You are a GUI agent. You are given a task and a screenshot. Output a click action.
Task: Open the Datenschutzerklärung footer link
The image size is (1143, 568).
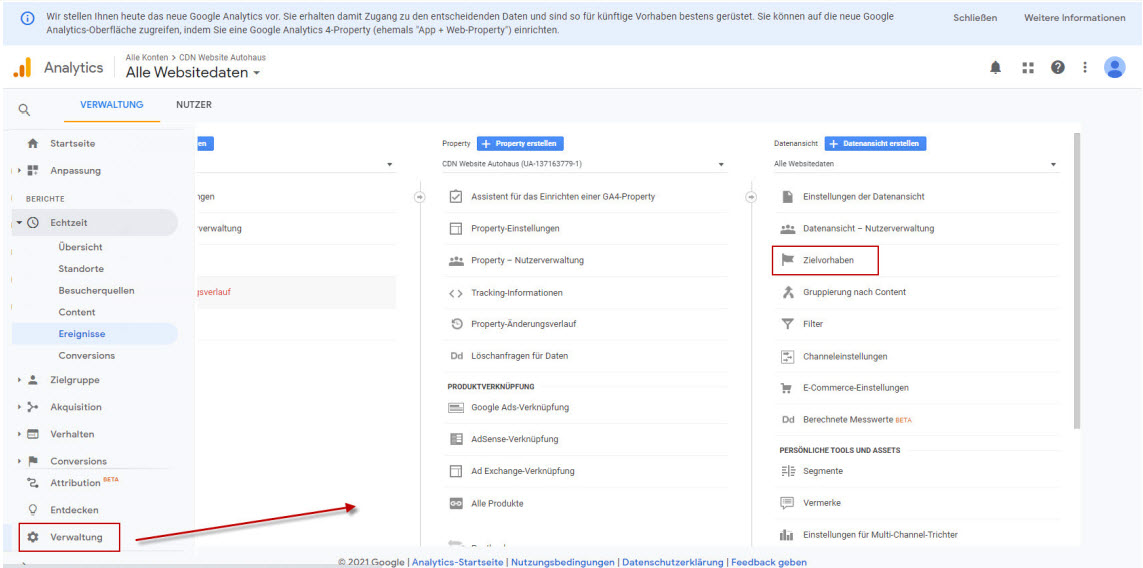click(x=673, y=562)
